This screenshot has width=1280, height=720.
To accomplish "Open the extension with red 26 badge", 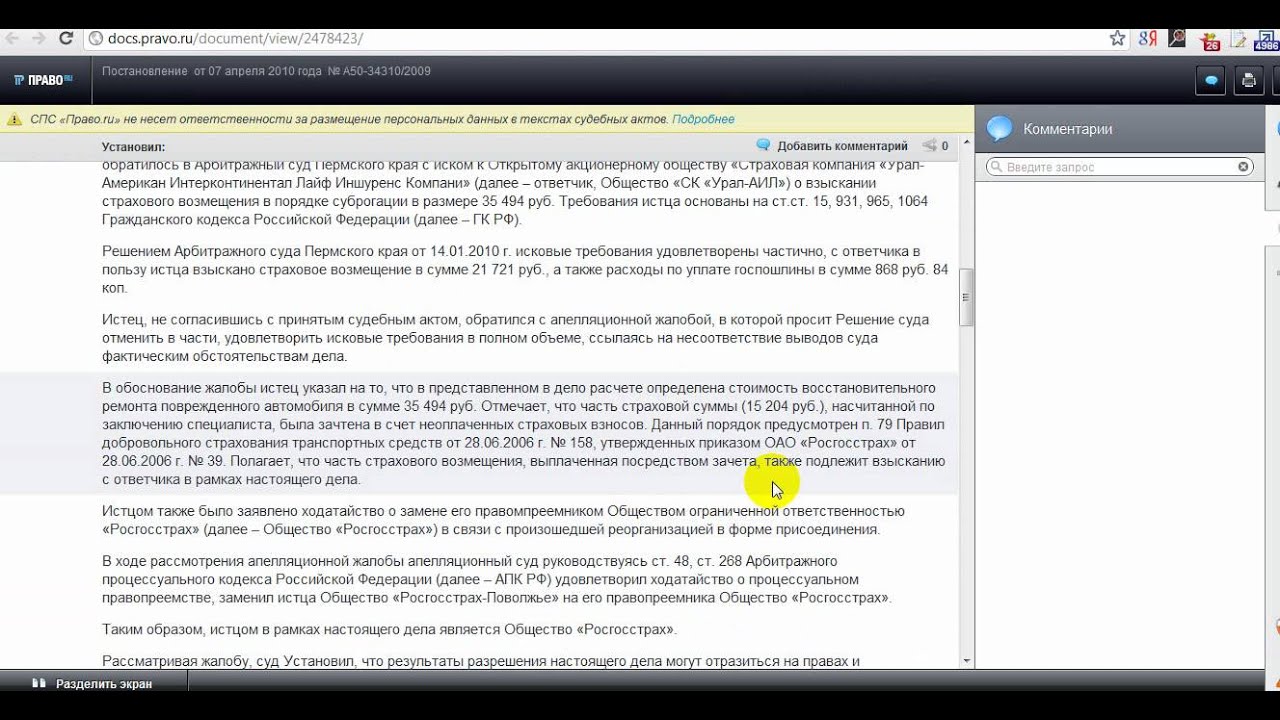I will [1210, 40].
